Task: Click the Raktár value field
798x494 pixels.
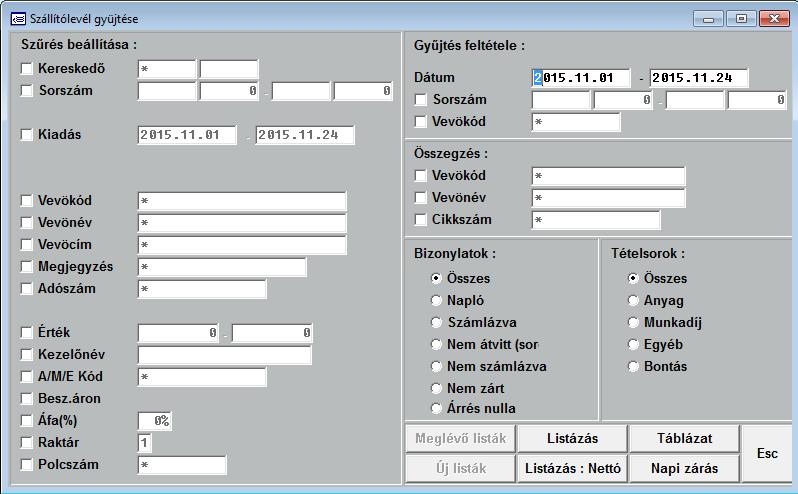Action: (x=145, y=443)
